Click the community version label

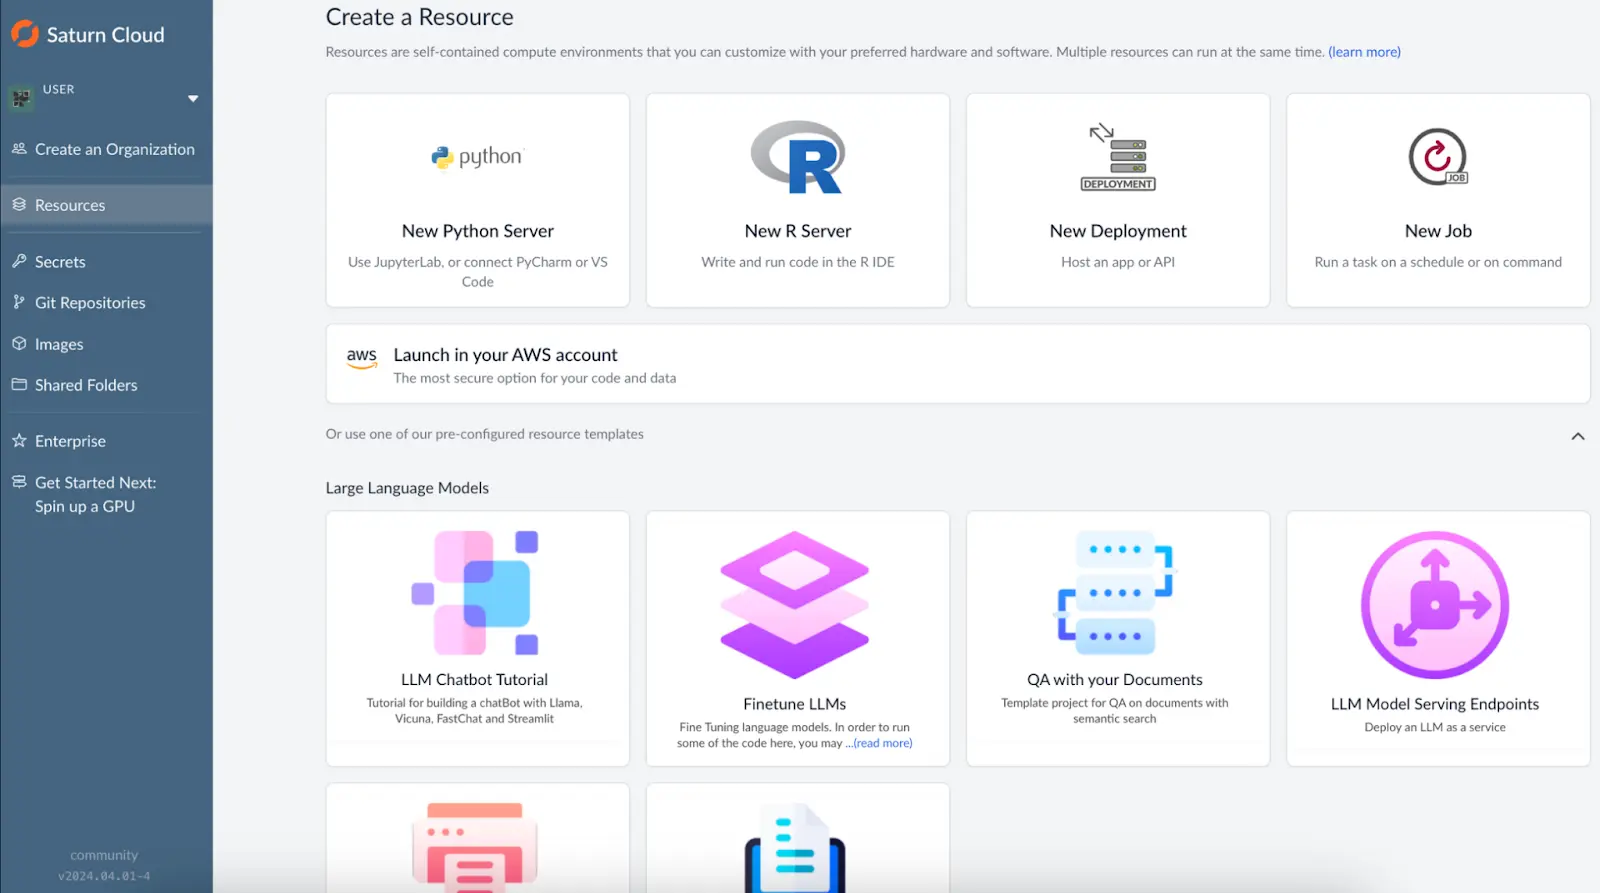pyautogui.click(x=104, y=856)
